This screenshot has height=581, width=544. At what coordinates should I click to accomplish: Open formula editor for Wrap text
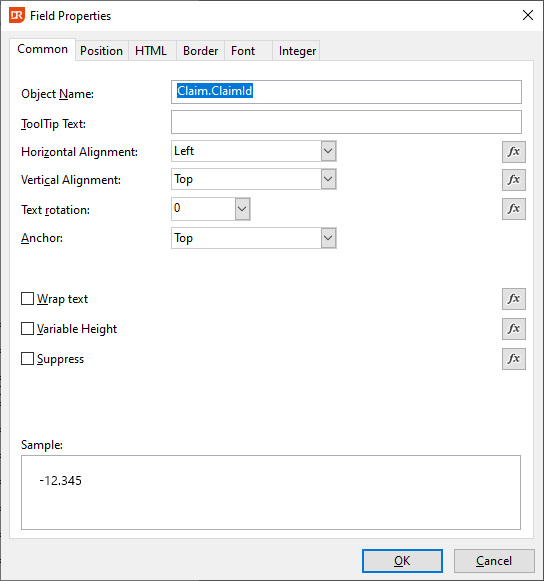(x=514, y=299)
